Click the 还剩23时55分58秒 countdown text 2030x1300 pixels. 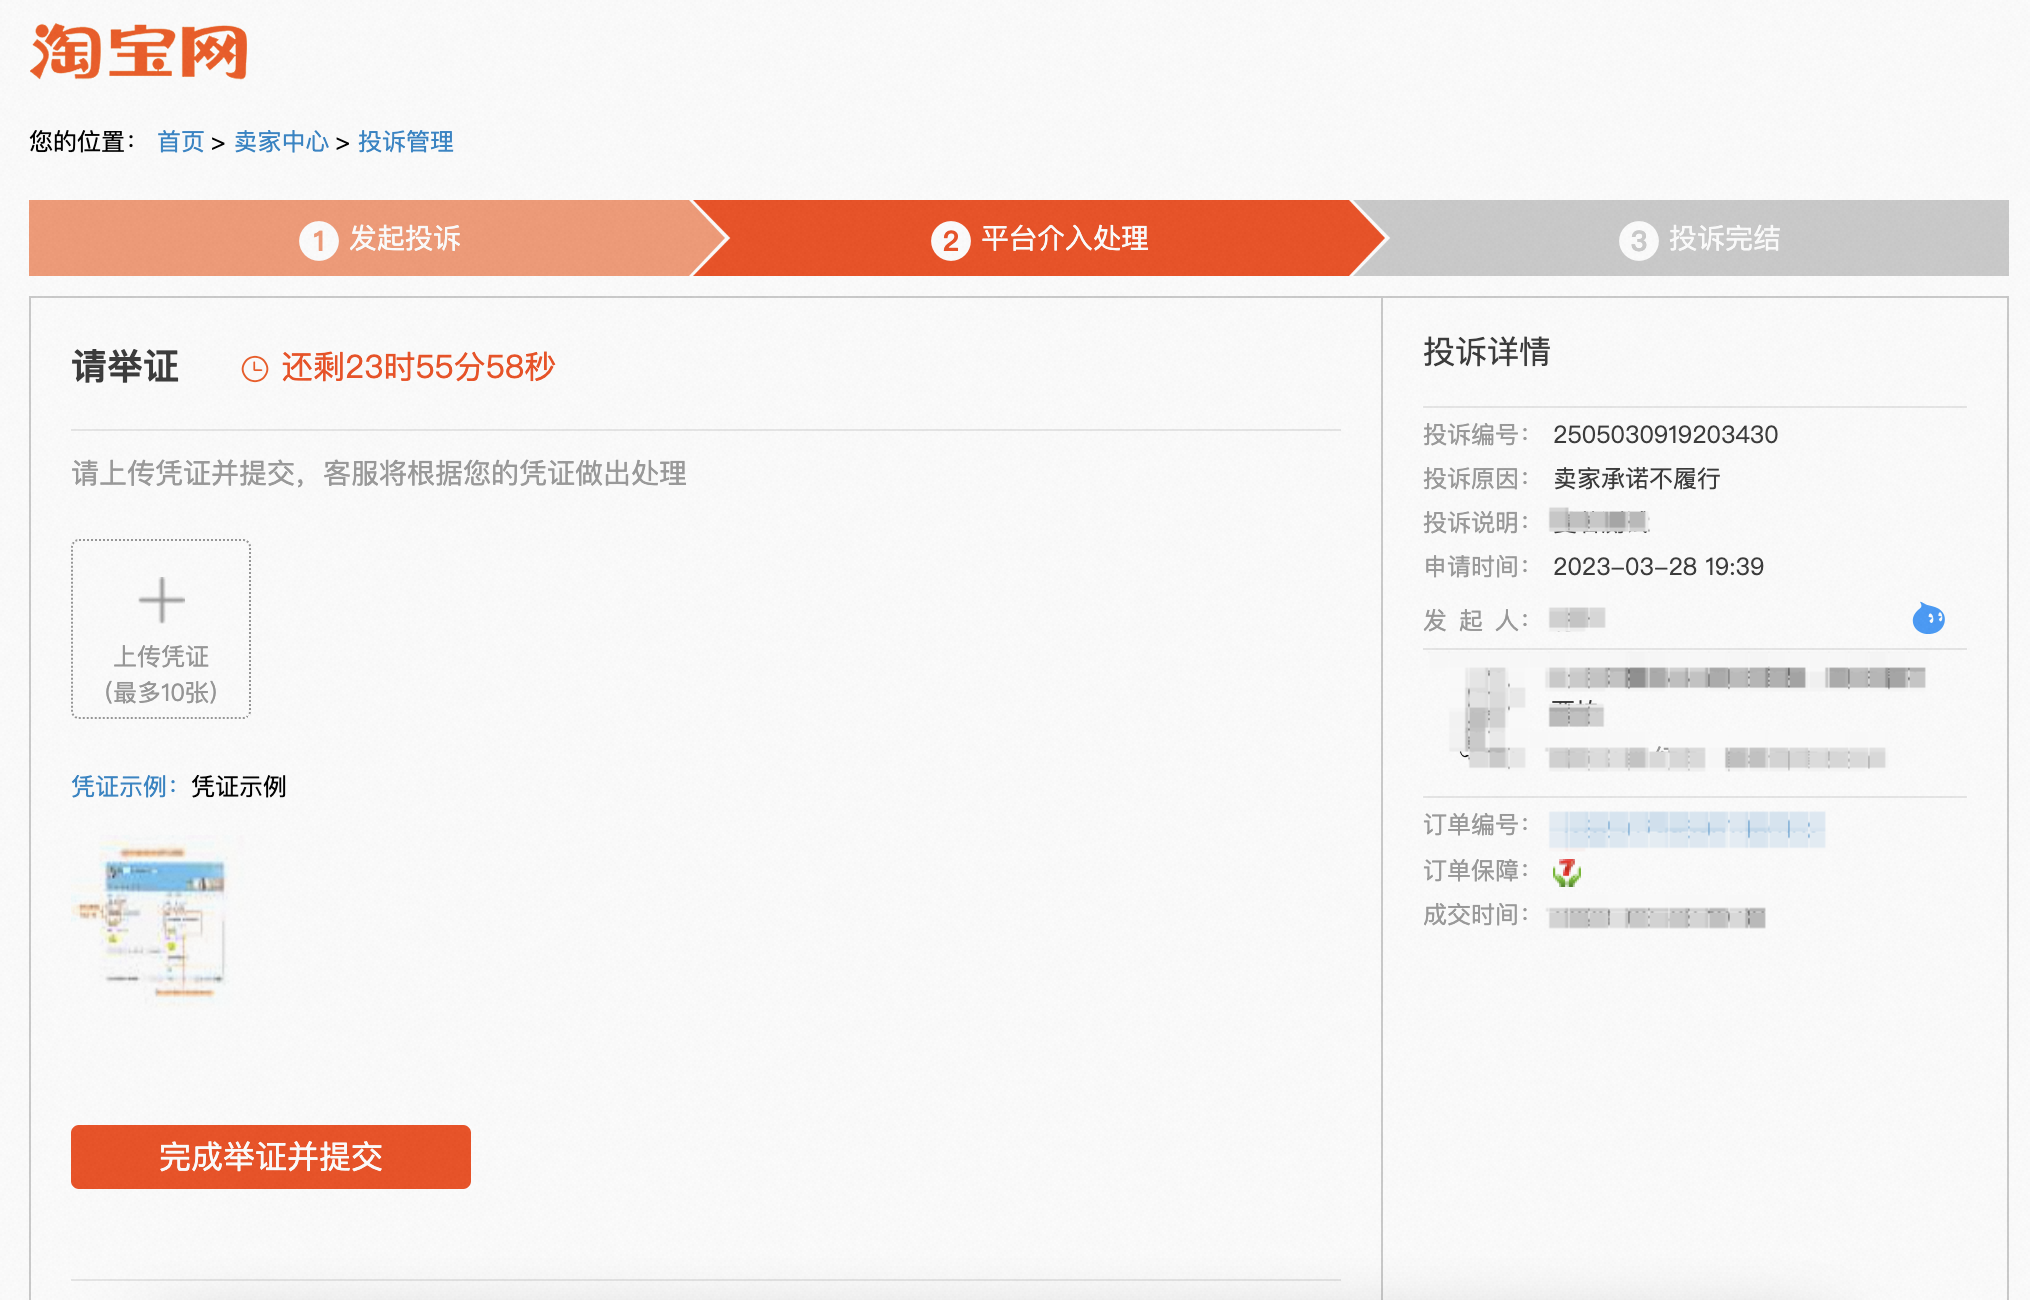(x=418, y=367)
